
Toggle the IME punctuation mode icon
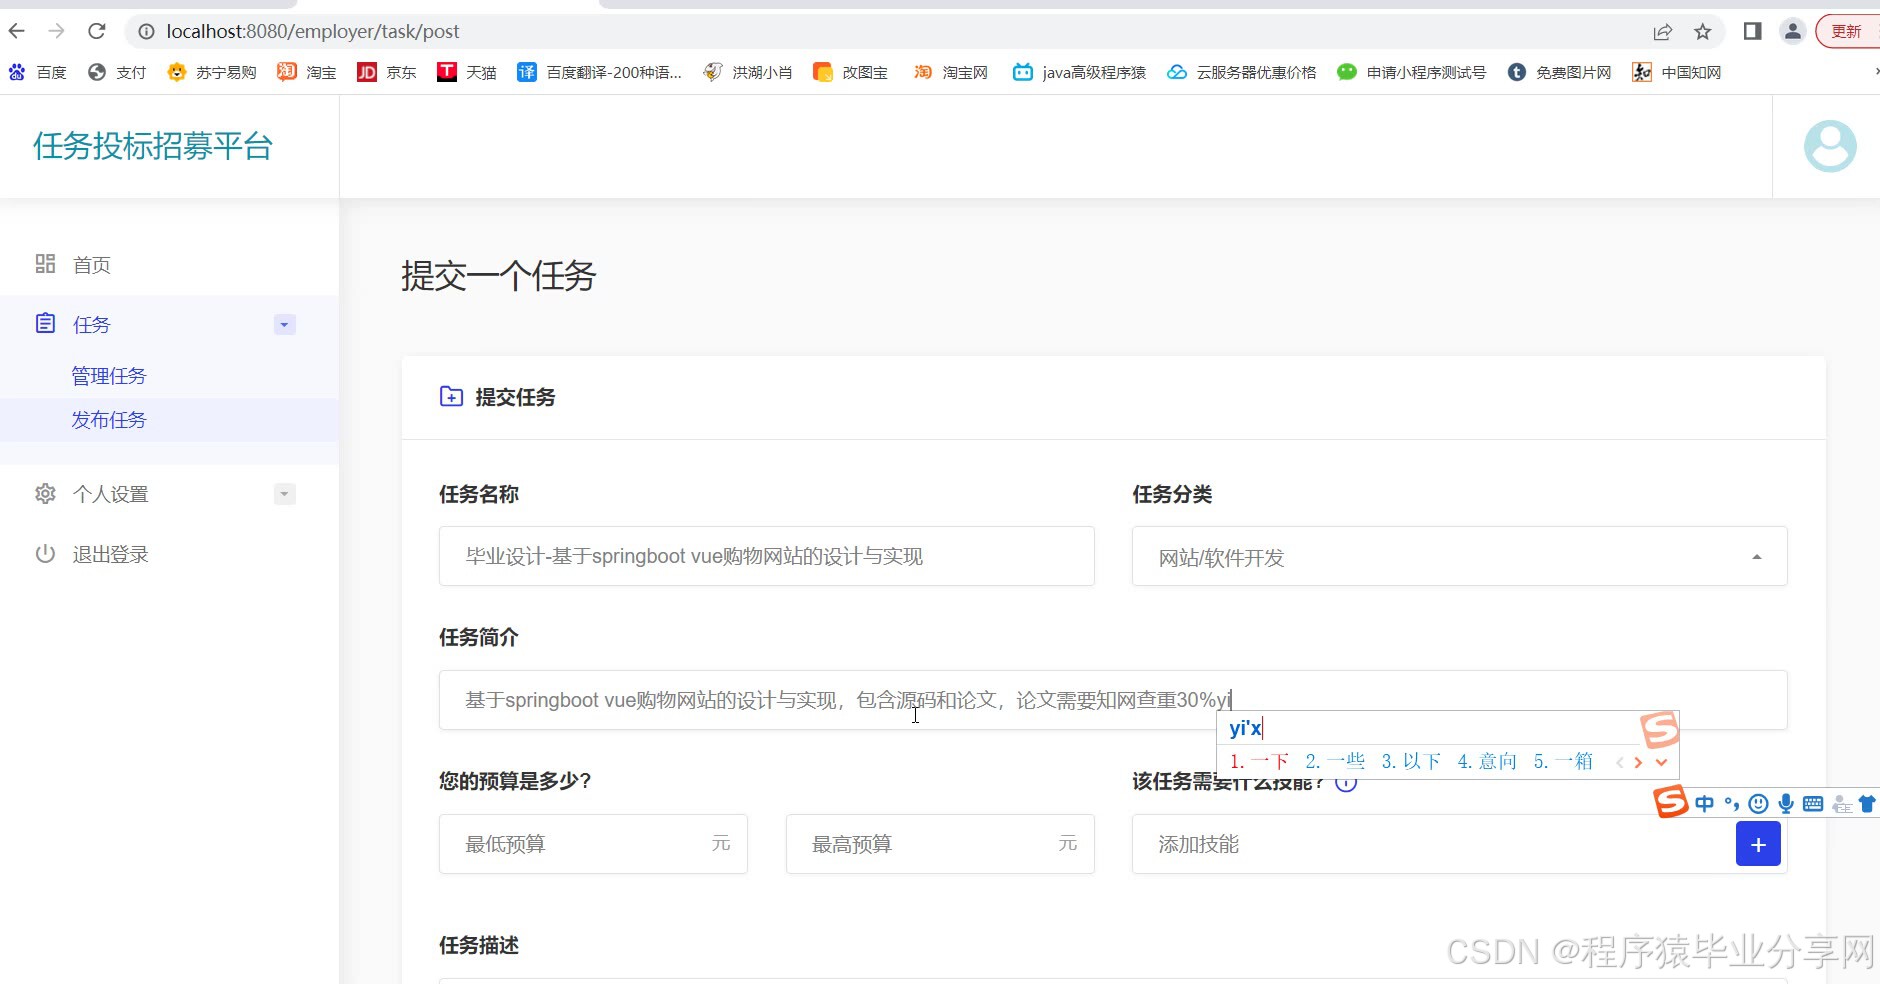pos(1732,803)
